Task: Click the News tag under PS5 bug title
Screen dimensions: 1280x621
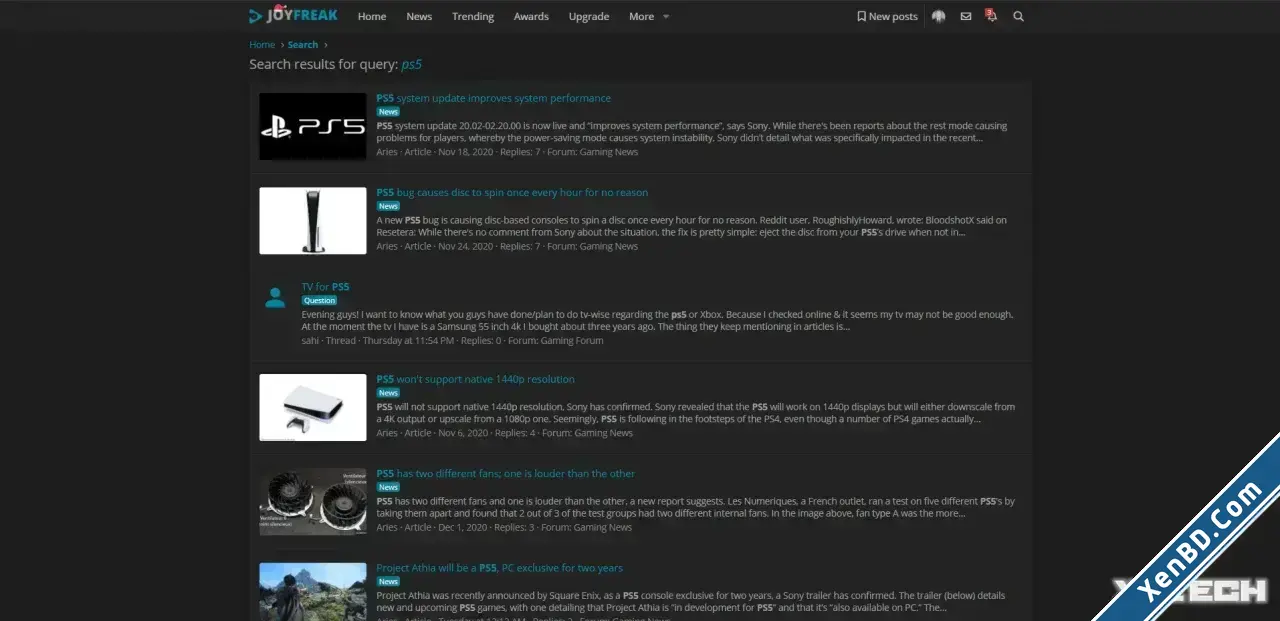Action: (x=388, y=206)
